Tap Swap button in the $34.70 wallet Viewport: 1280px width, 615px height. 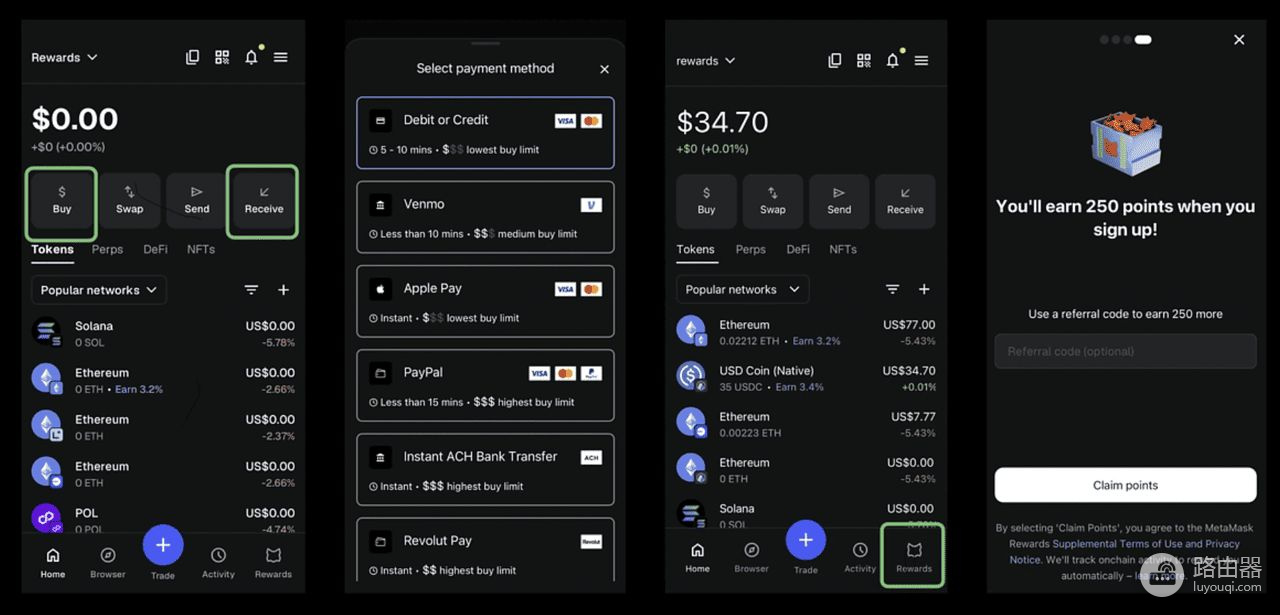(773, 202)
